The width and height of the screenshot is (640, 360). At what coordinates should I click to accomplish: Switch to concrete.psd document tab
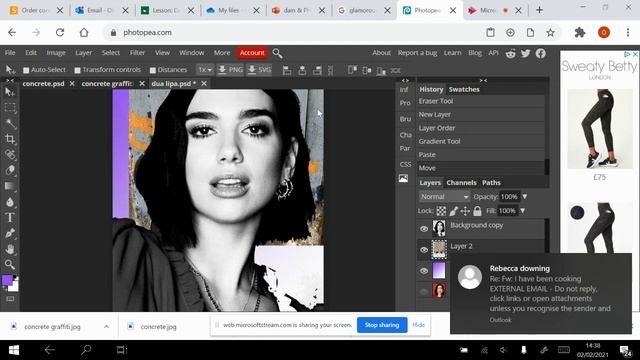[43, 84]
